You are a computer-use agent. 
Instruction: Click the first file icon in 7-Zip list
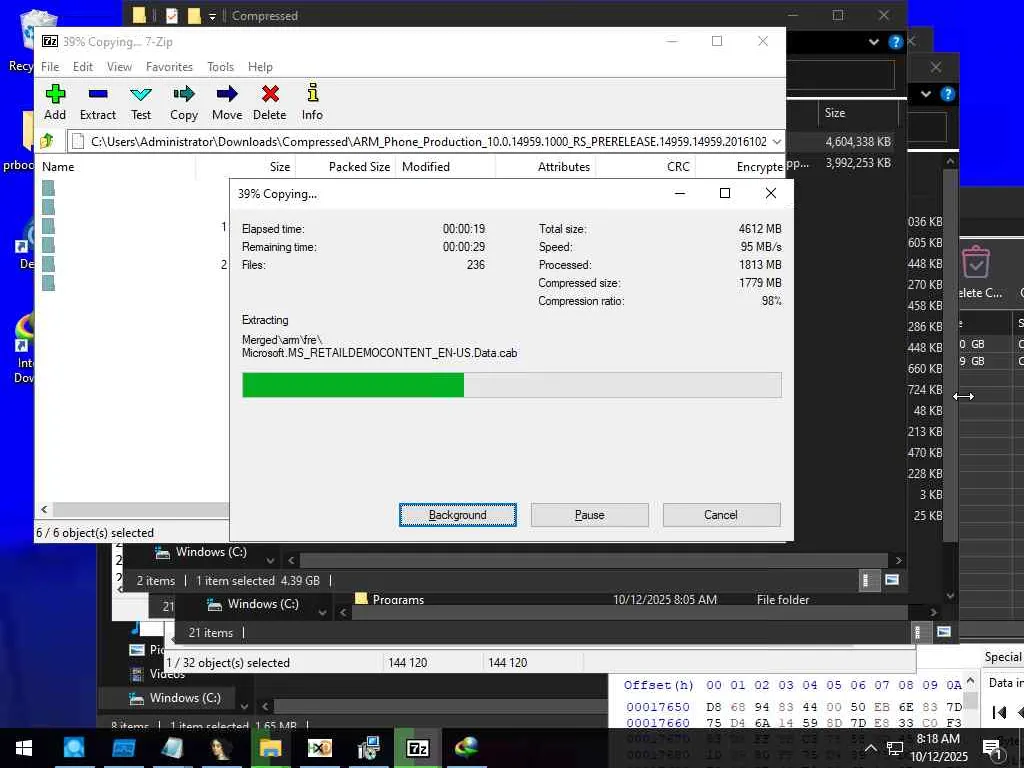point(48,188)
